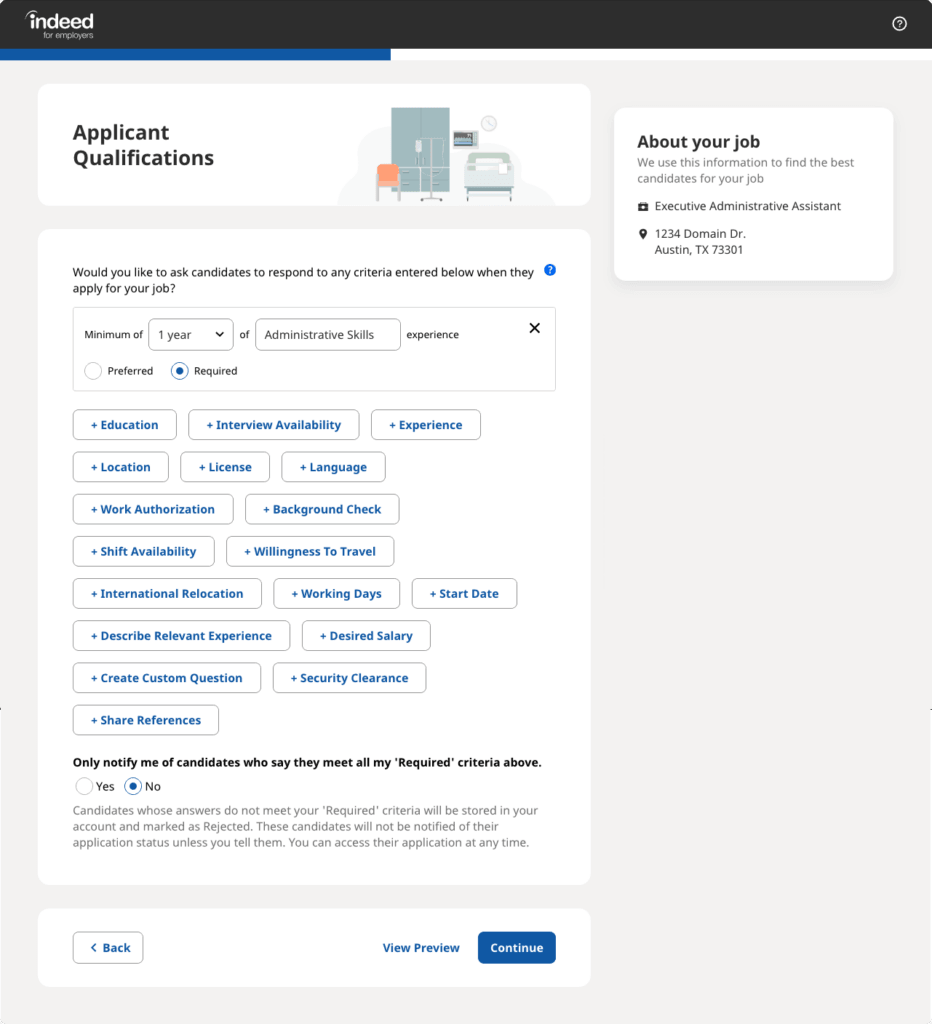Click the location pin icon beside address

pos(643,234)
